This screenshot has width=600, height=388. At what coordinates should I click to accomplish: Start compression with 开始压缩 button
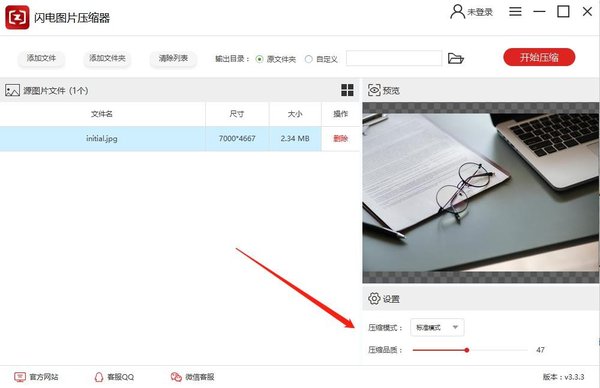tap(539, 57)
